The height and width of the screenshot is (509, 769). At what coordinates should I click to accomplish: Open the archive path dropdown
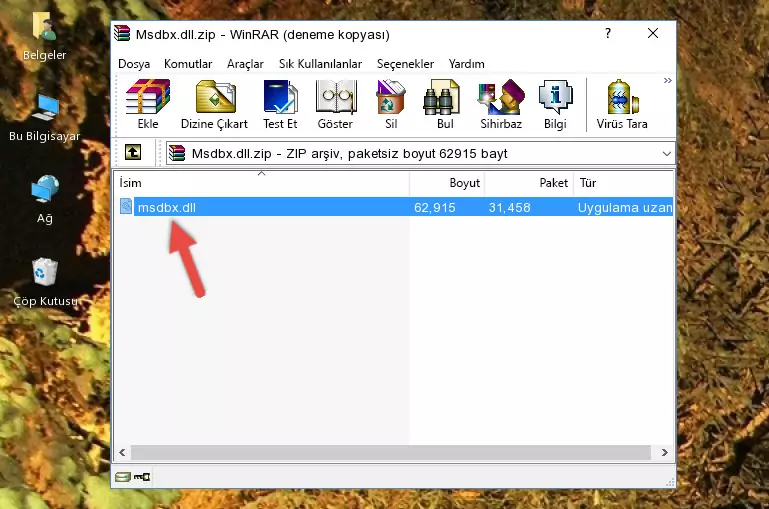pyautogui.click(x=666, y=153)
